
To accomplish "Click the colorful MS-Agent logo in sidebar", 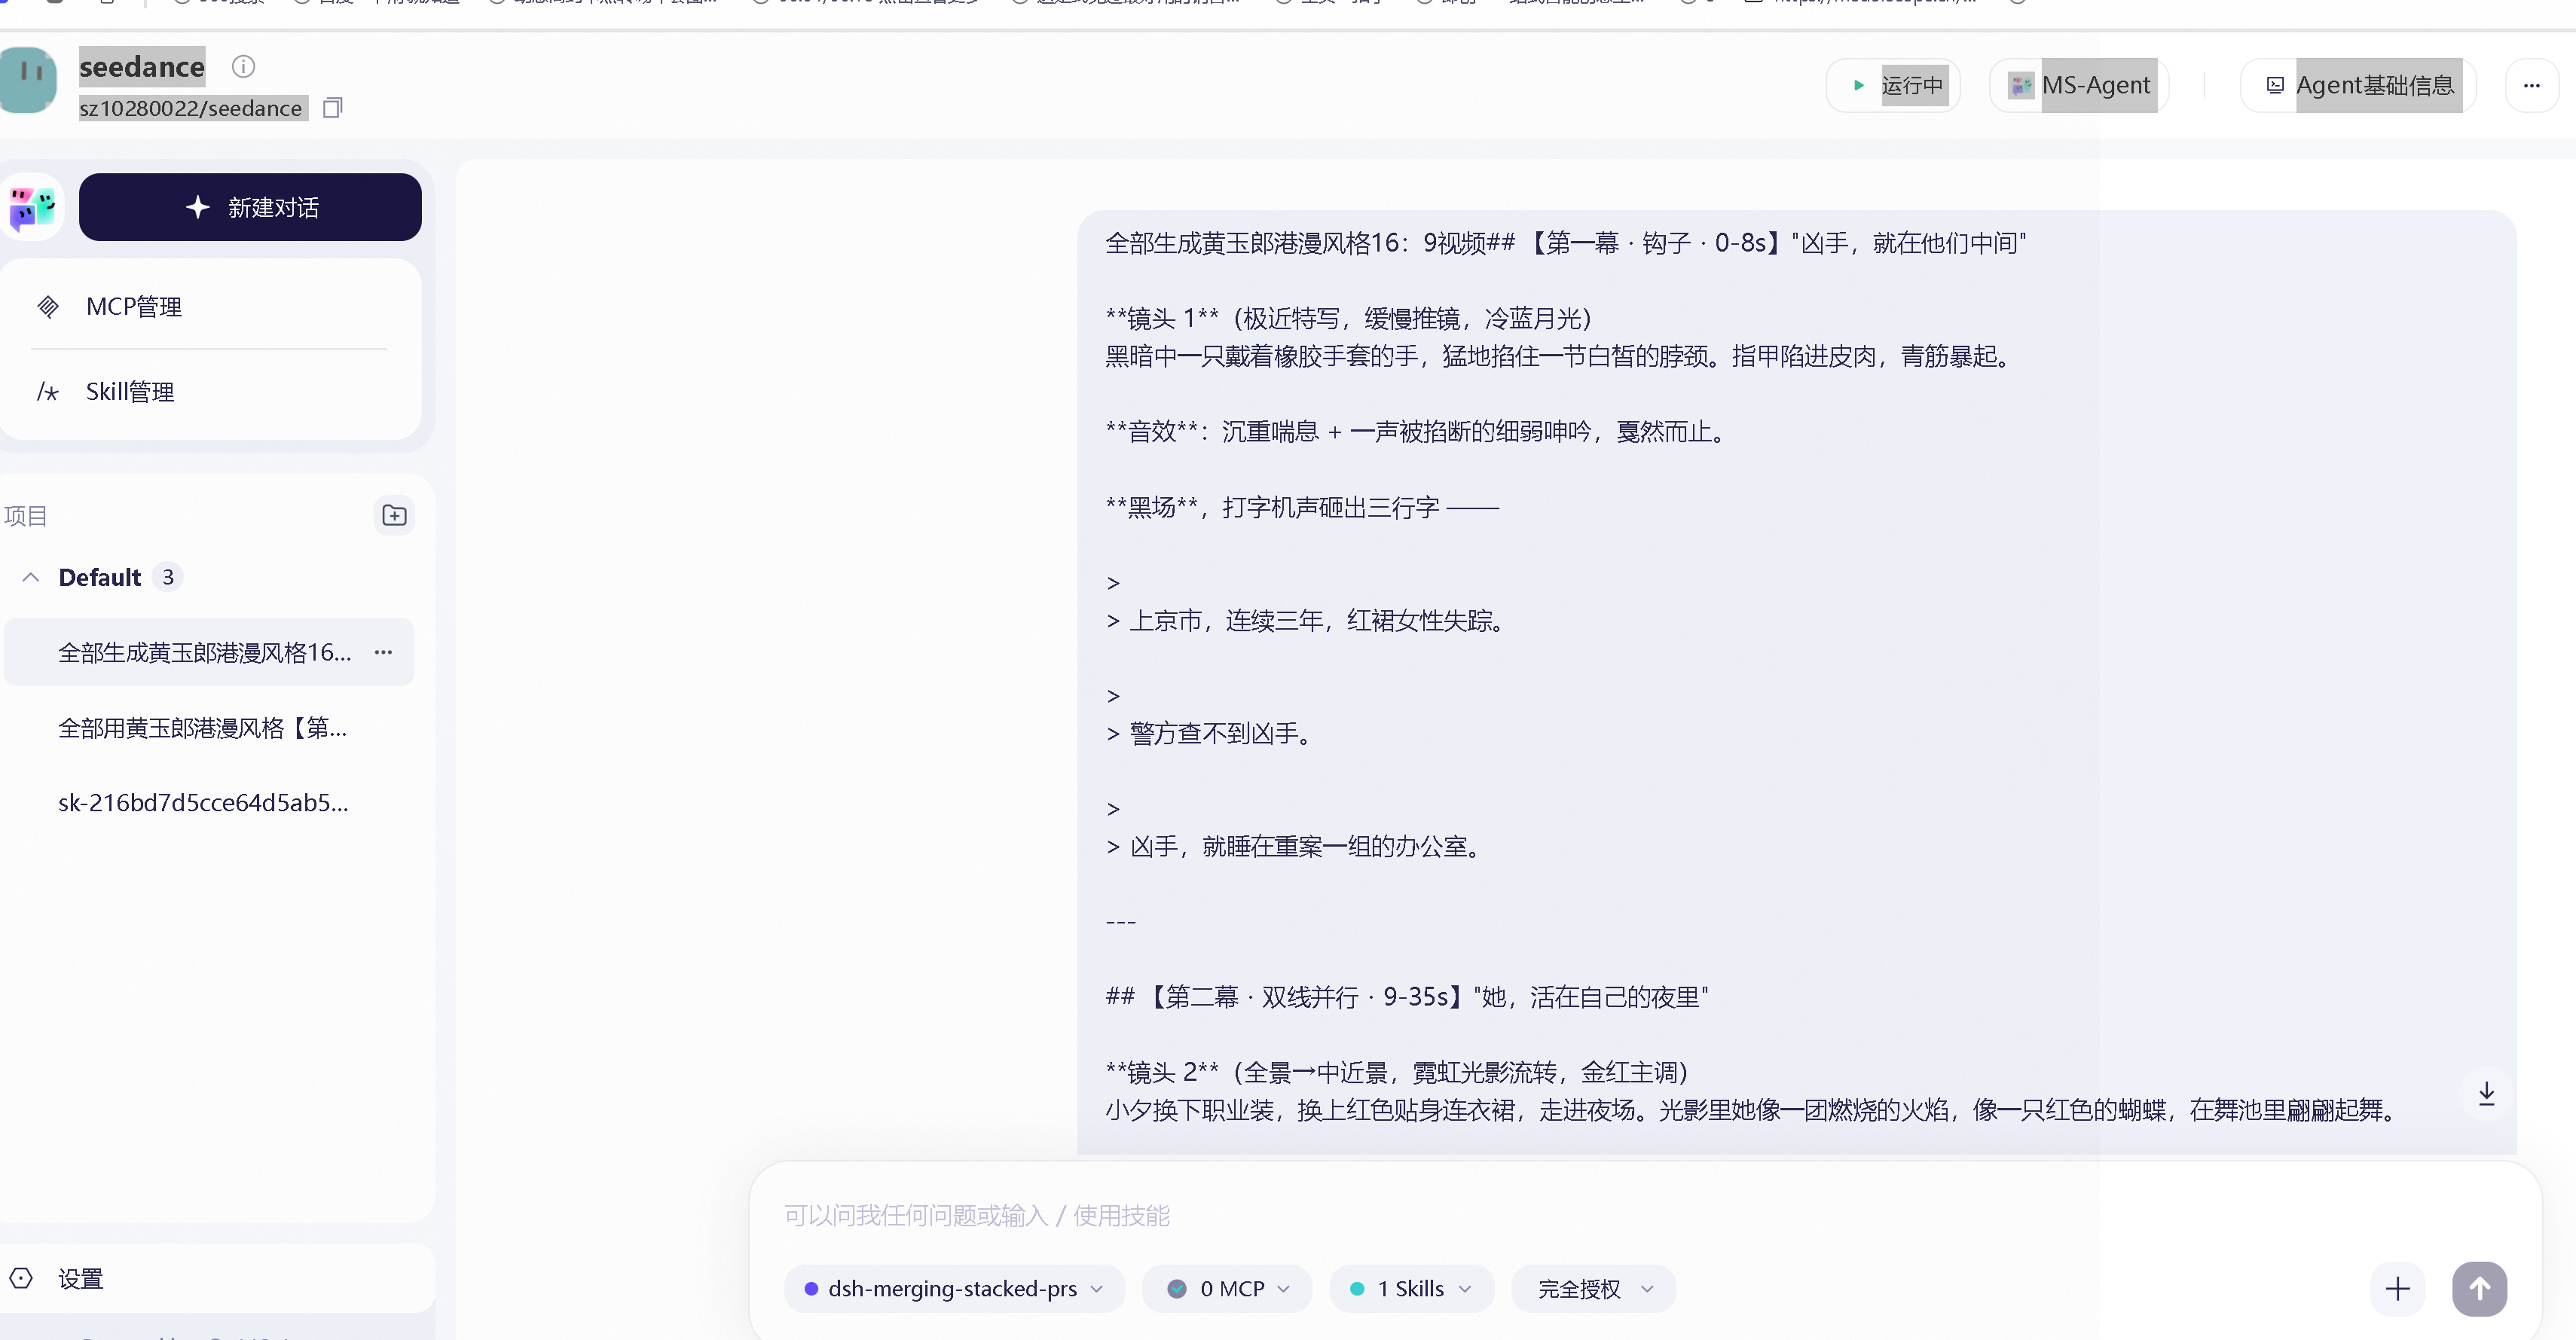I will (32, 208).
